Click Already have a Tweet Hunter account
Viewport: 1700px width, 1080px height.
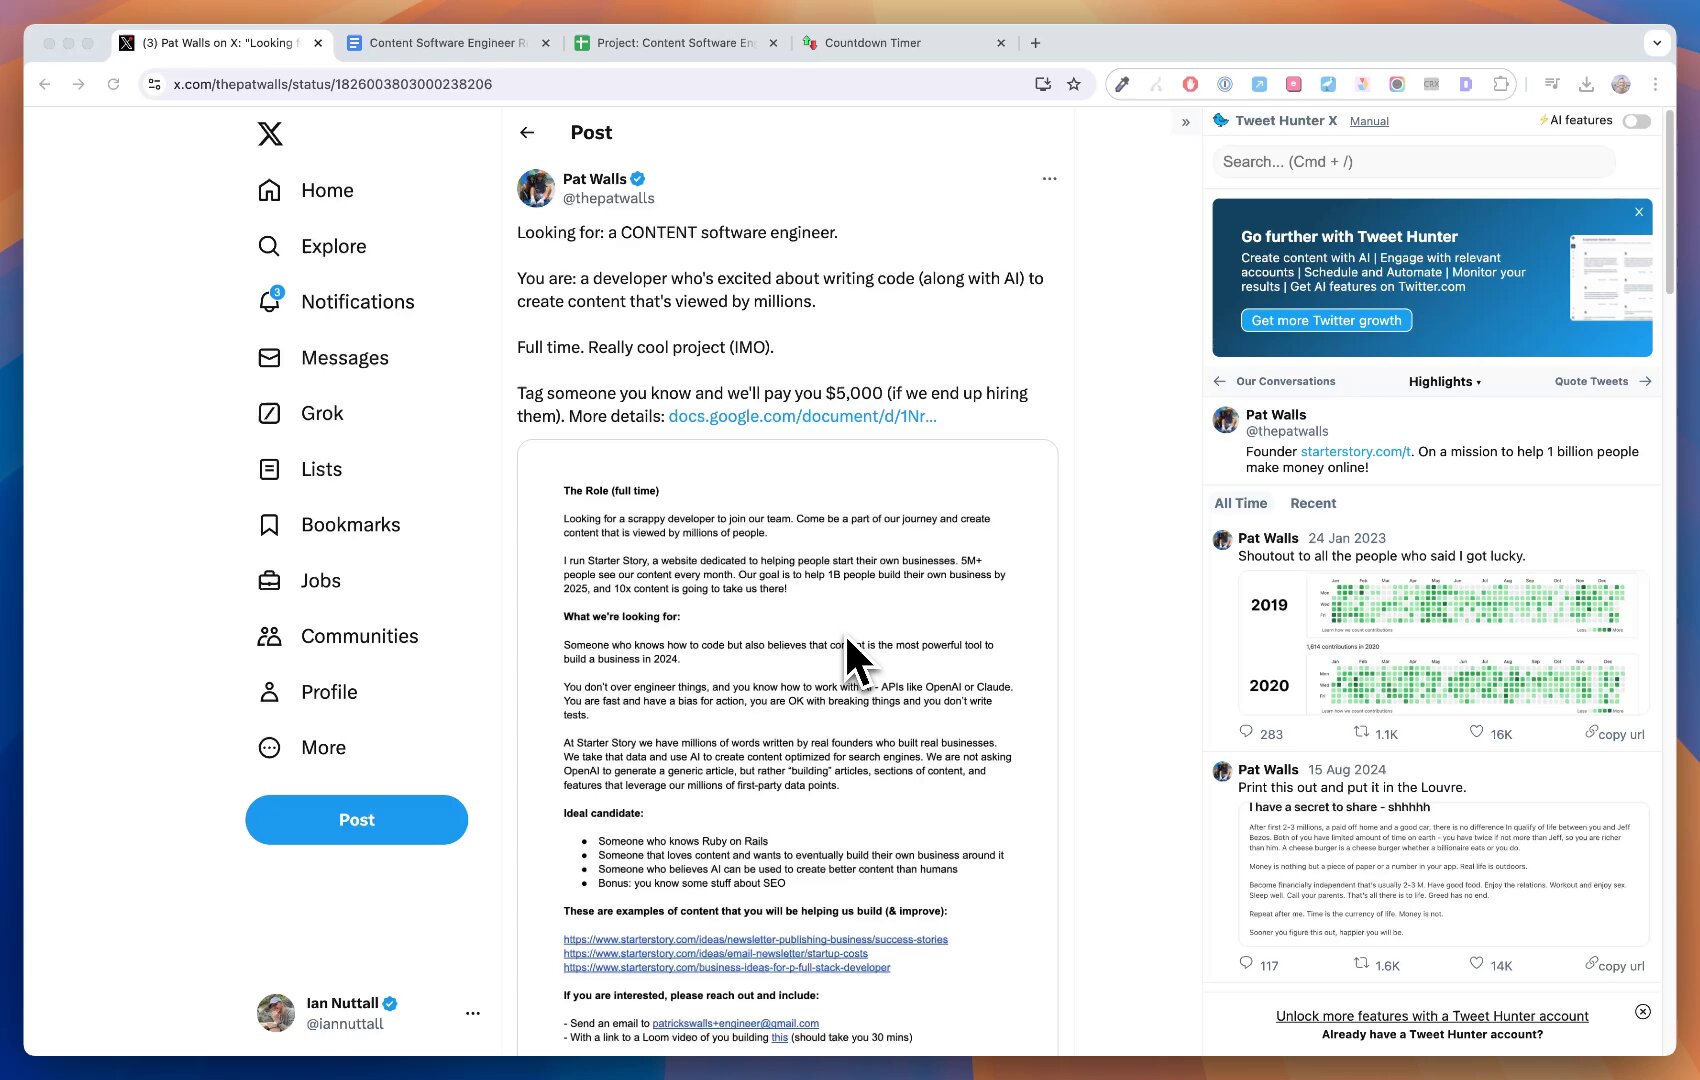click(x=1432, y=1034)
